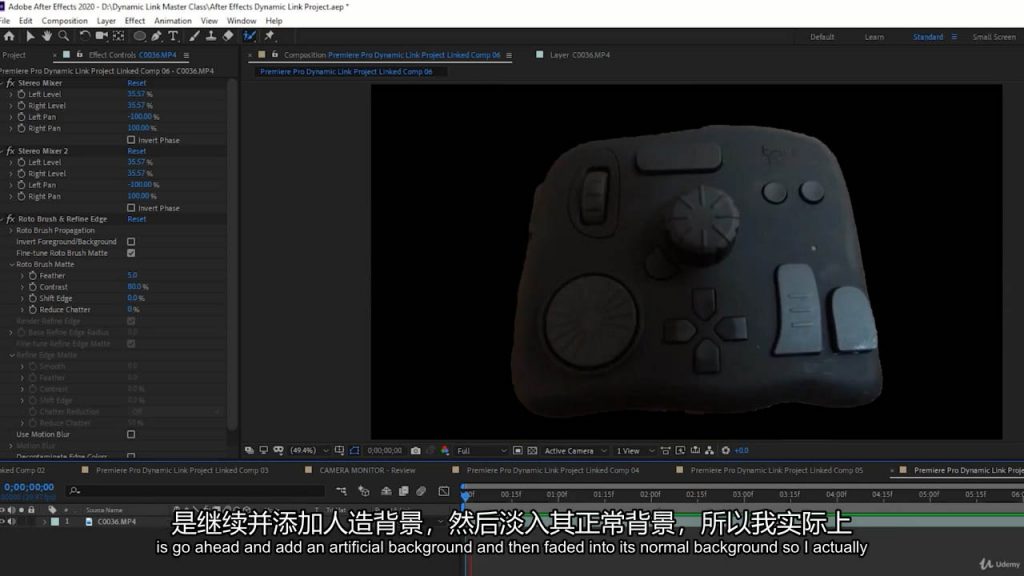Open the graph editor icon

(444, 491)
